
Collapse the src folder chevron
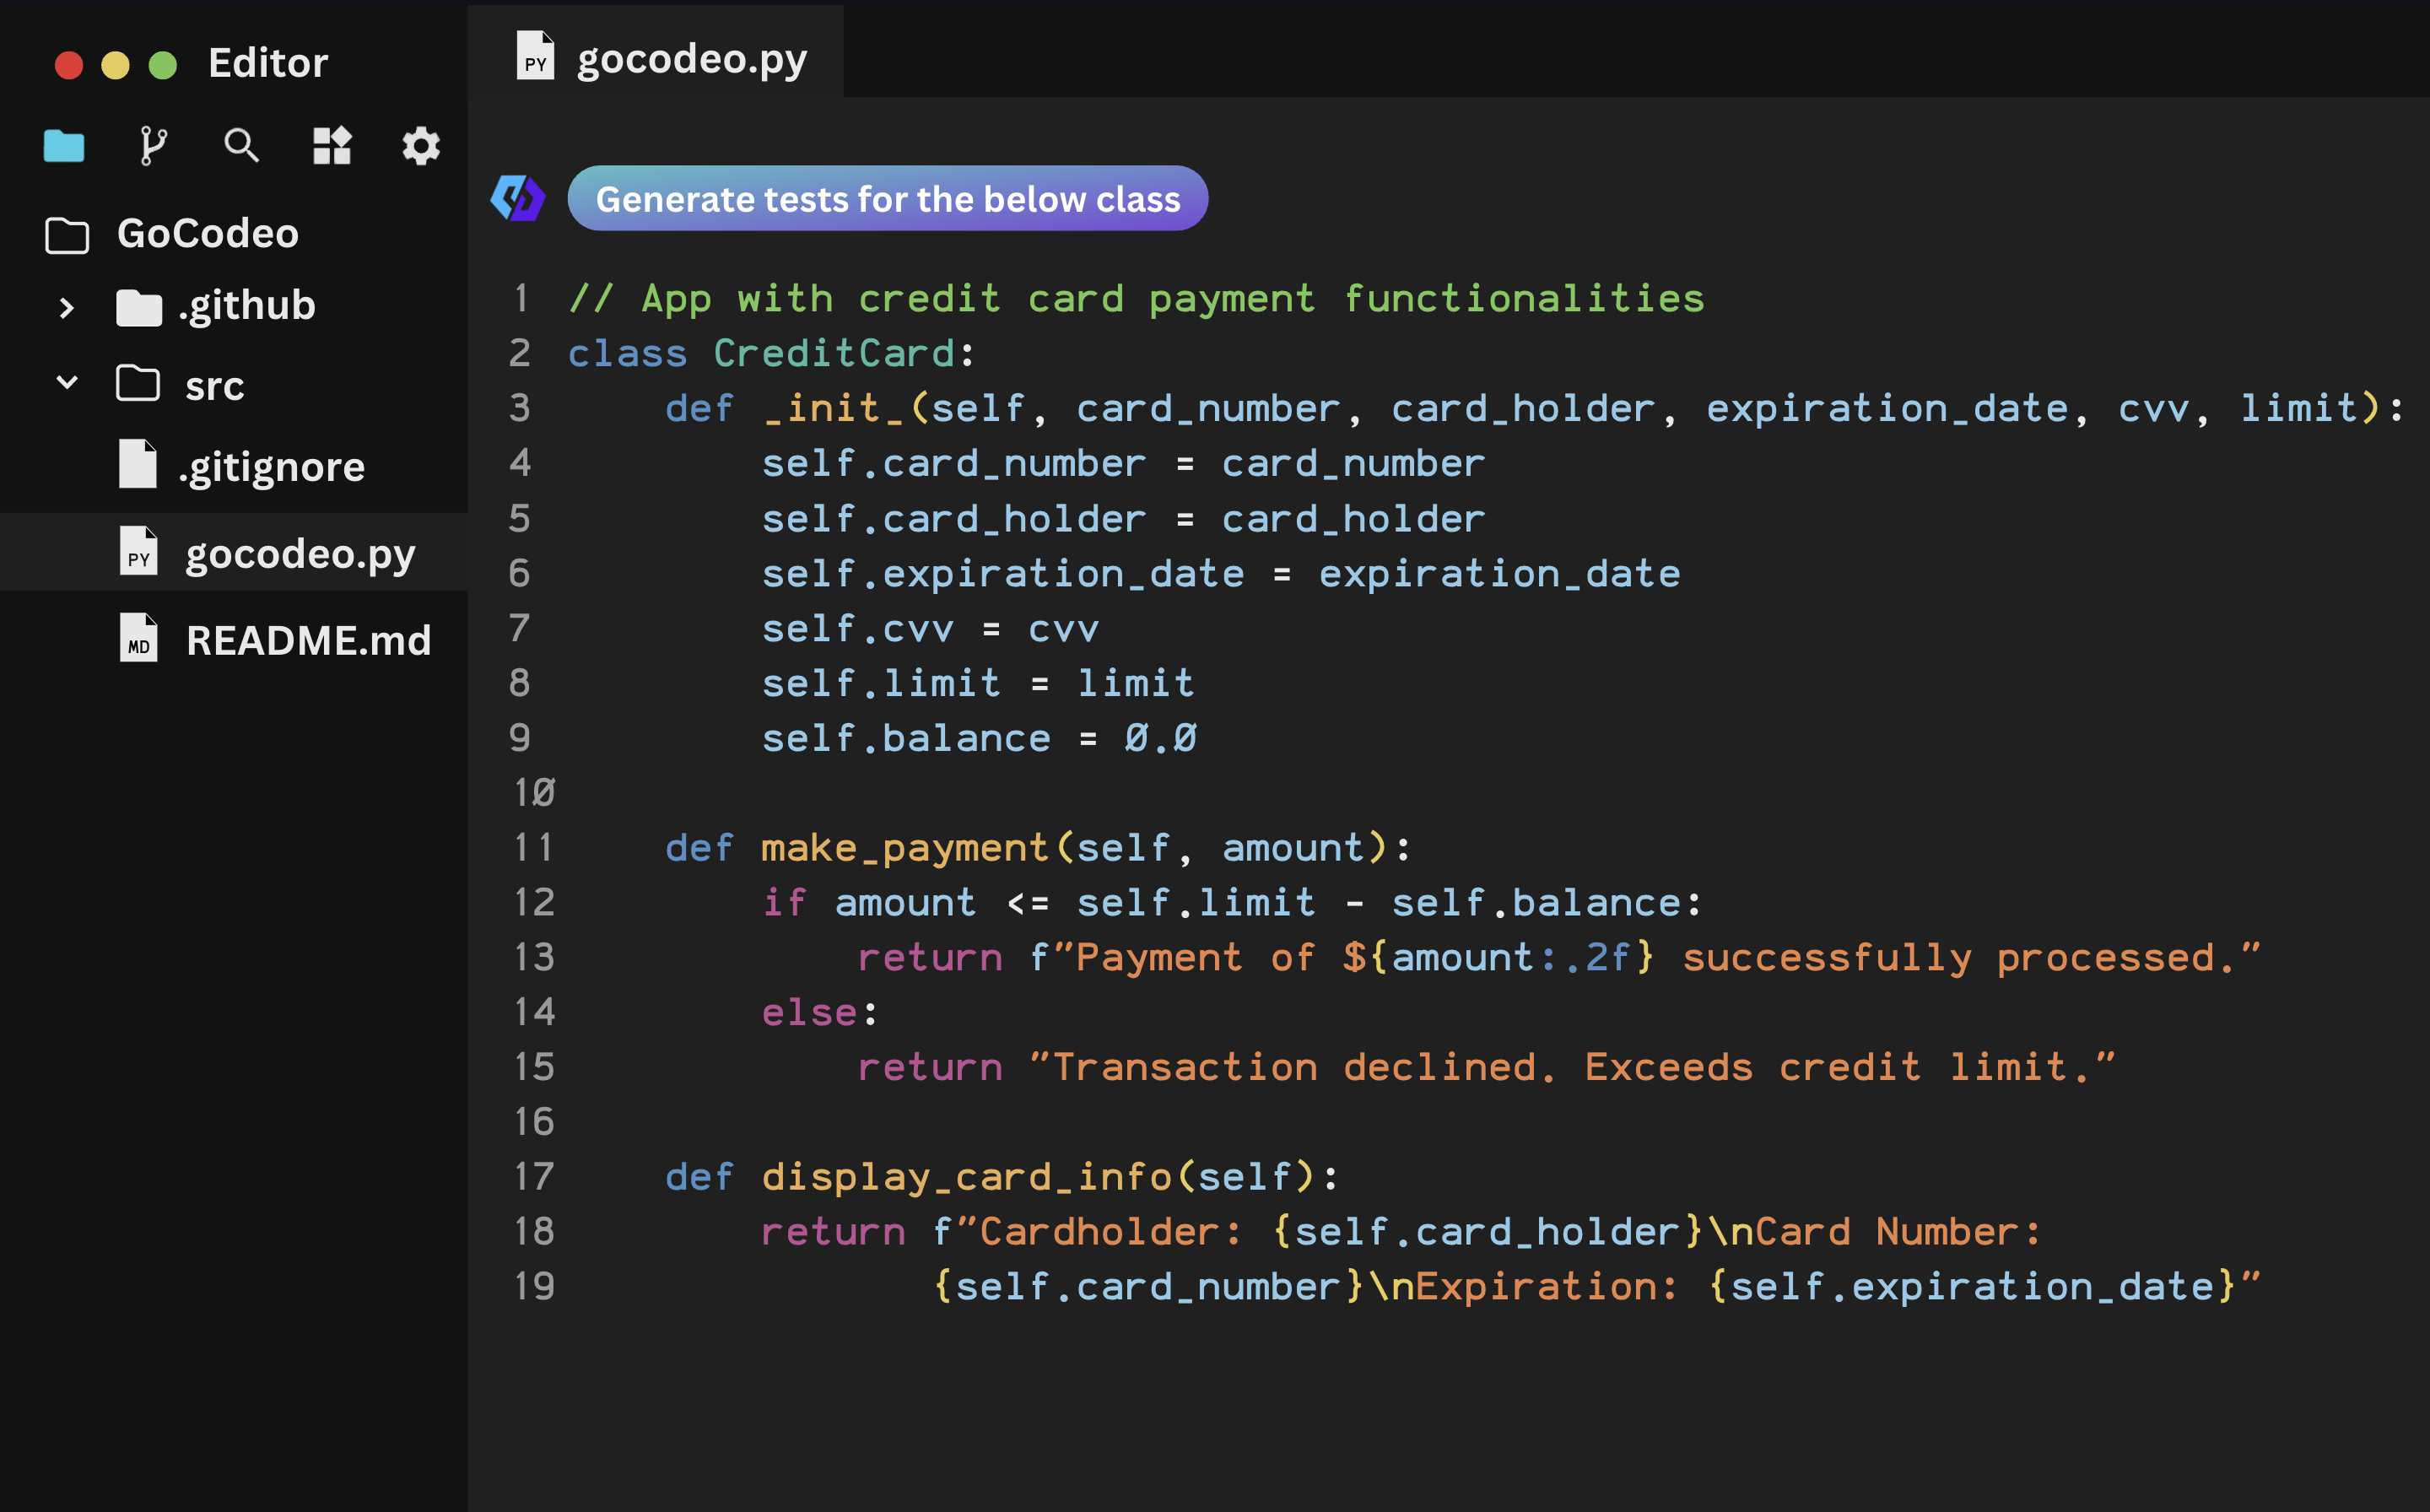pos(66,383)
